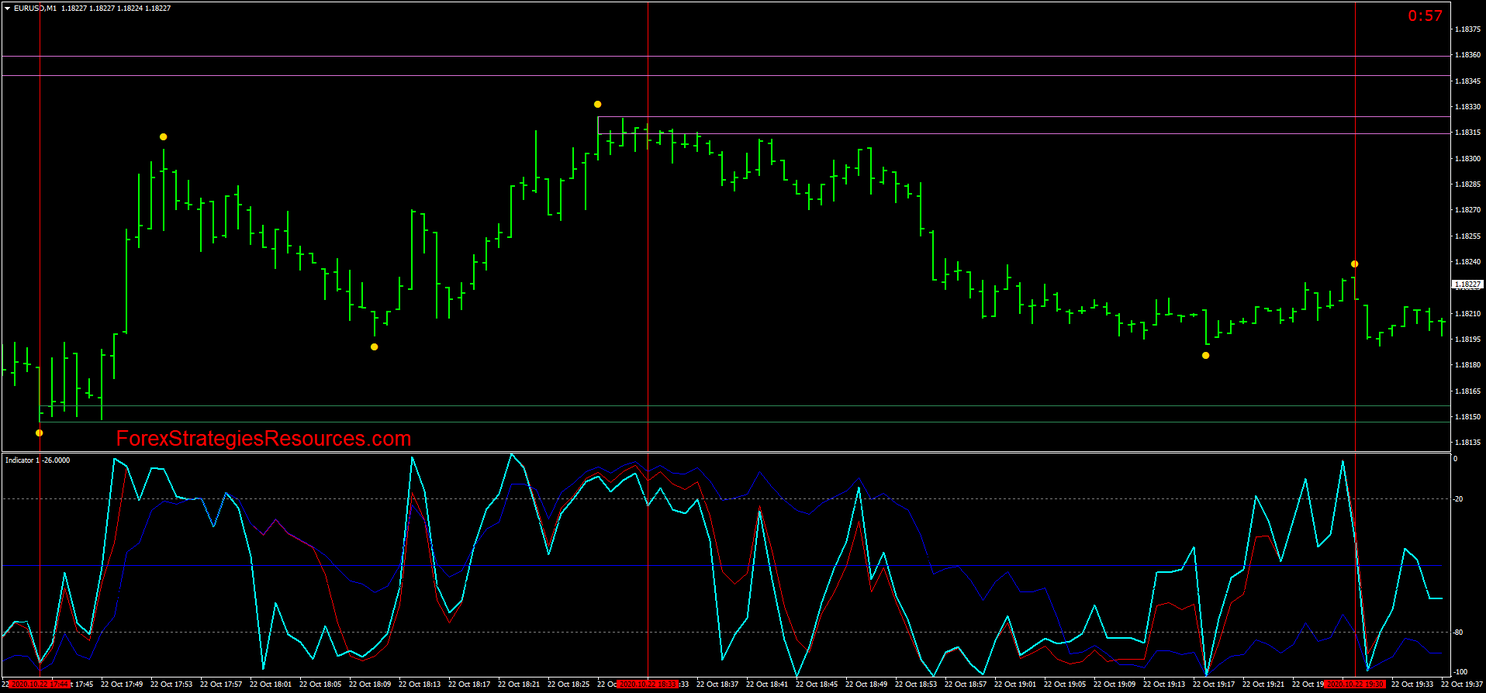
Task: Click the 1.18300 price scale label
Action: [1468, 159]
